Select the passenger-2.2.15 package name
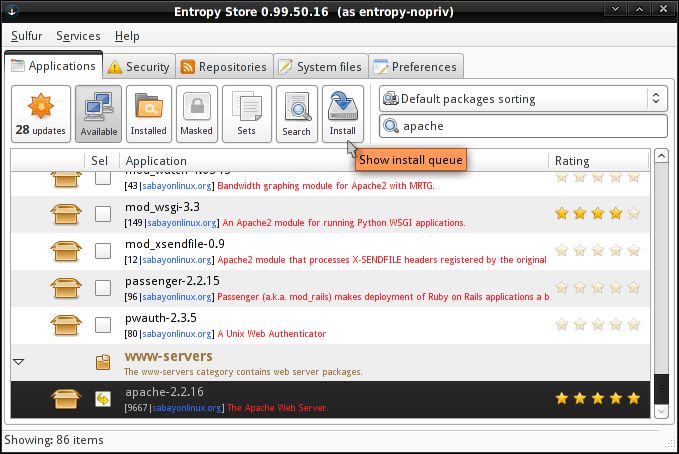This screenshot has height=454, width=679. click(x=172, y=281)
